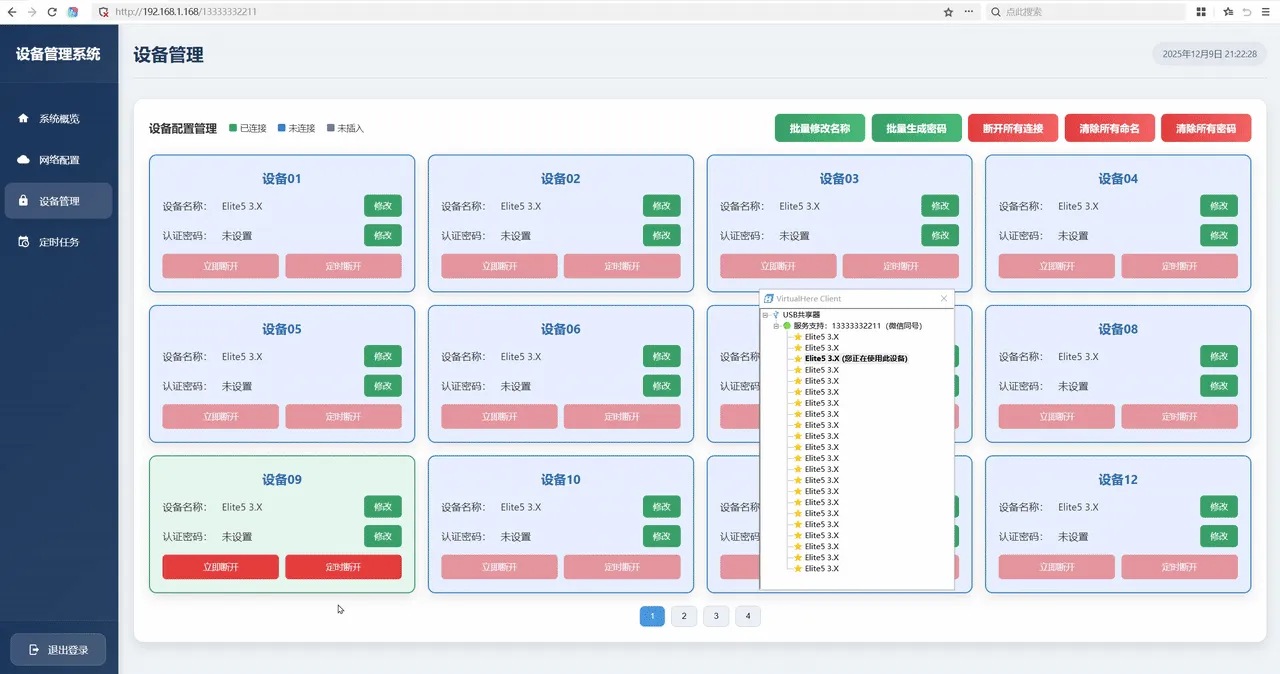This screenshot has width=1280, height=674.
Task: Open the address bar three-dot options
Action: tap(968, 12)
